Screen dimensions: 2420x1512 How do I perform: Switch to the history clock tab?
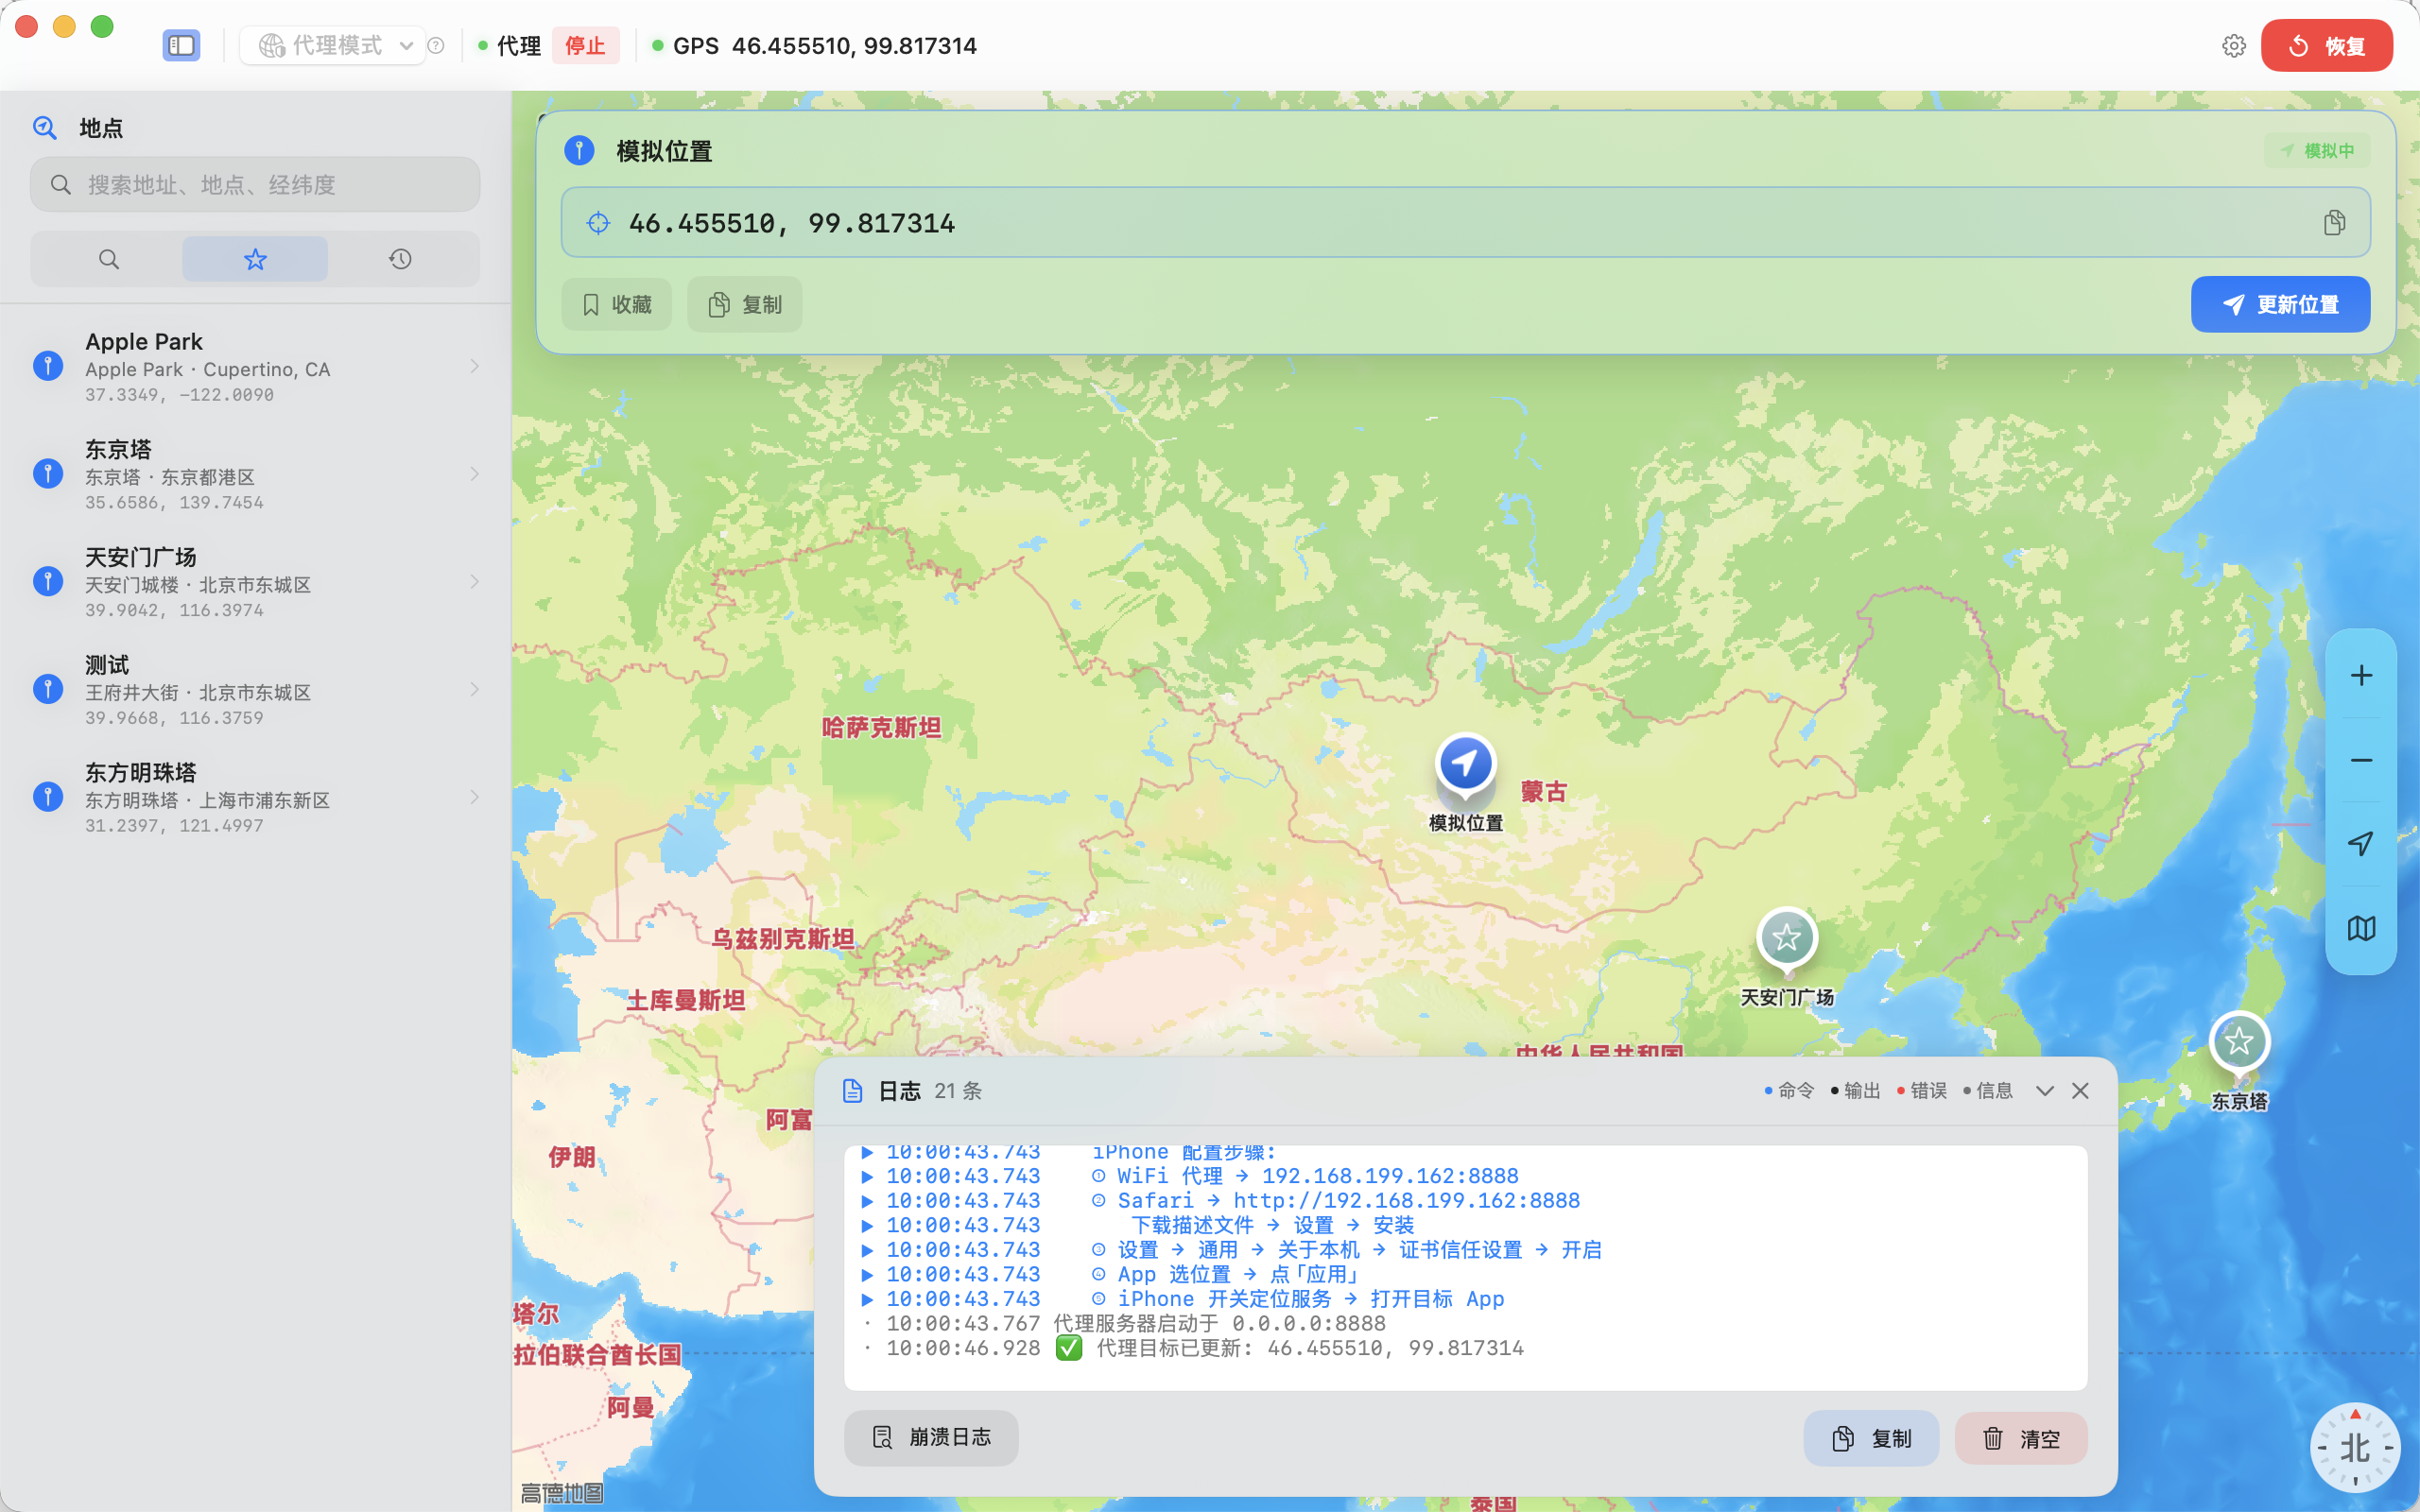pyautogui.click(x=401, y=259)
